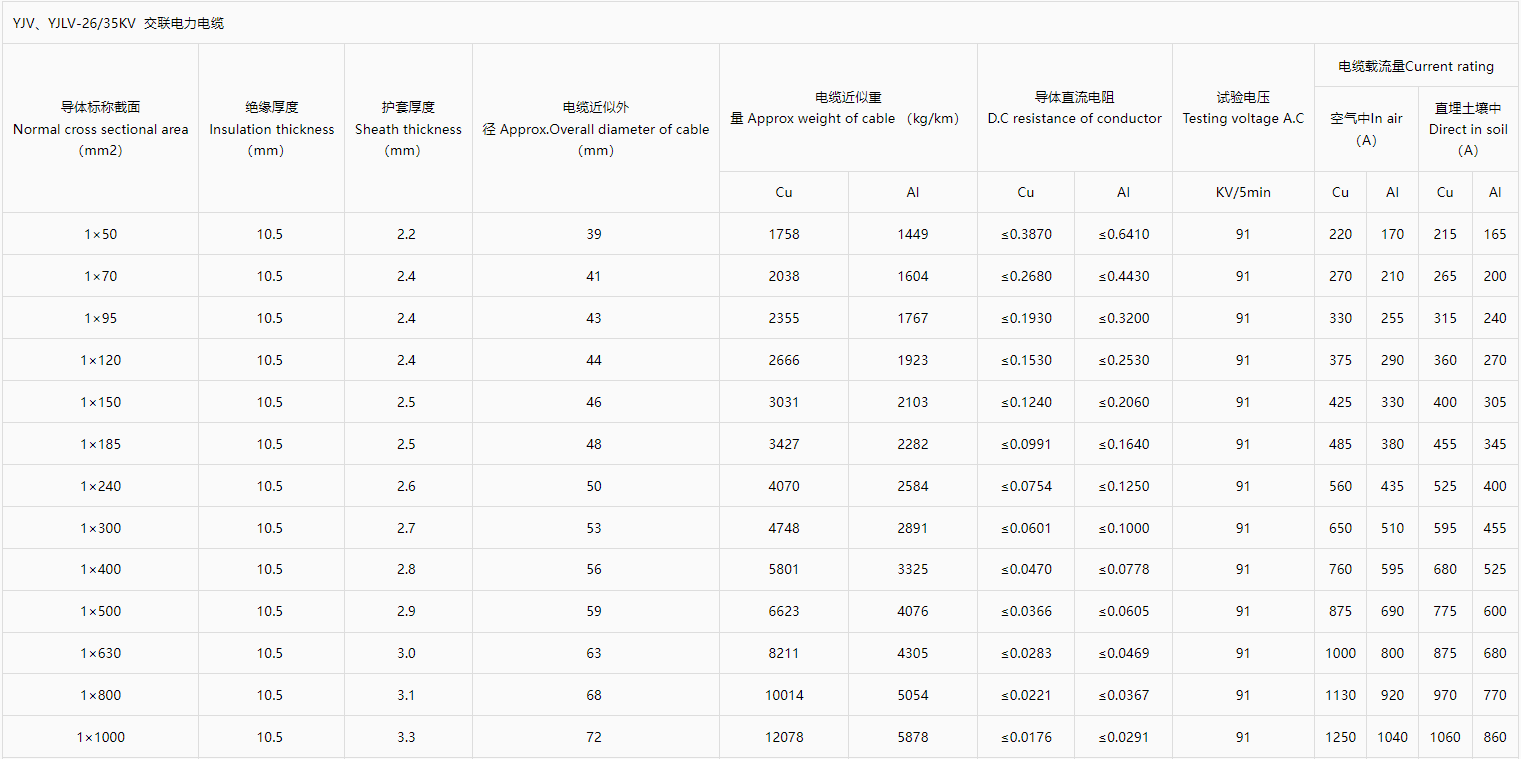The image size is (1521, 759).
Task: Click overall diameter 53 in 1×300 row
Action: coord(594,528)
